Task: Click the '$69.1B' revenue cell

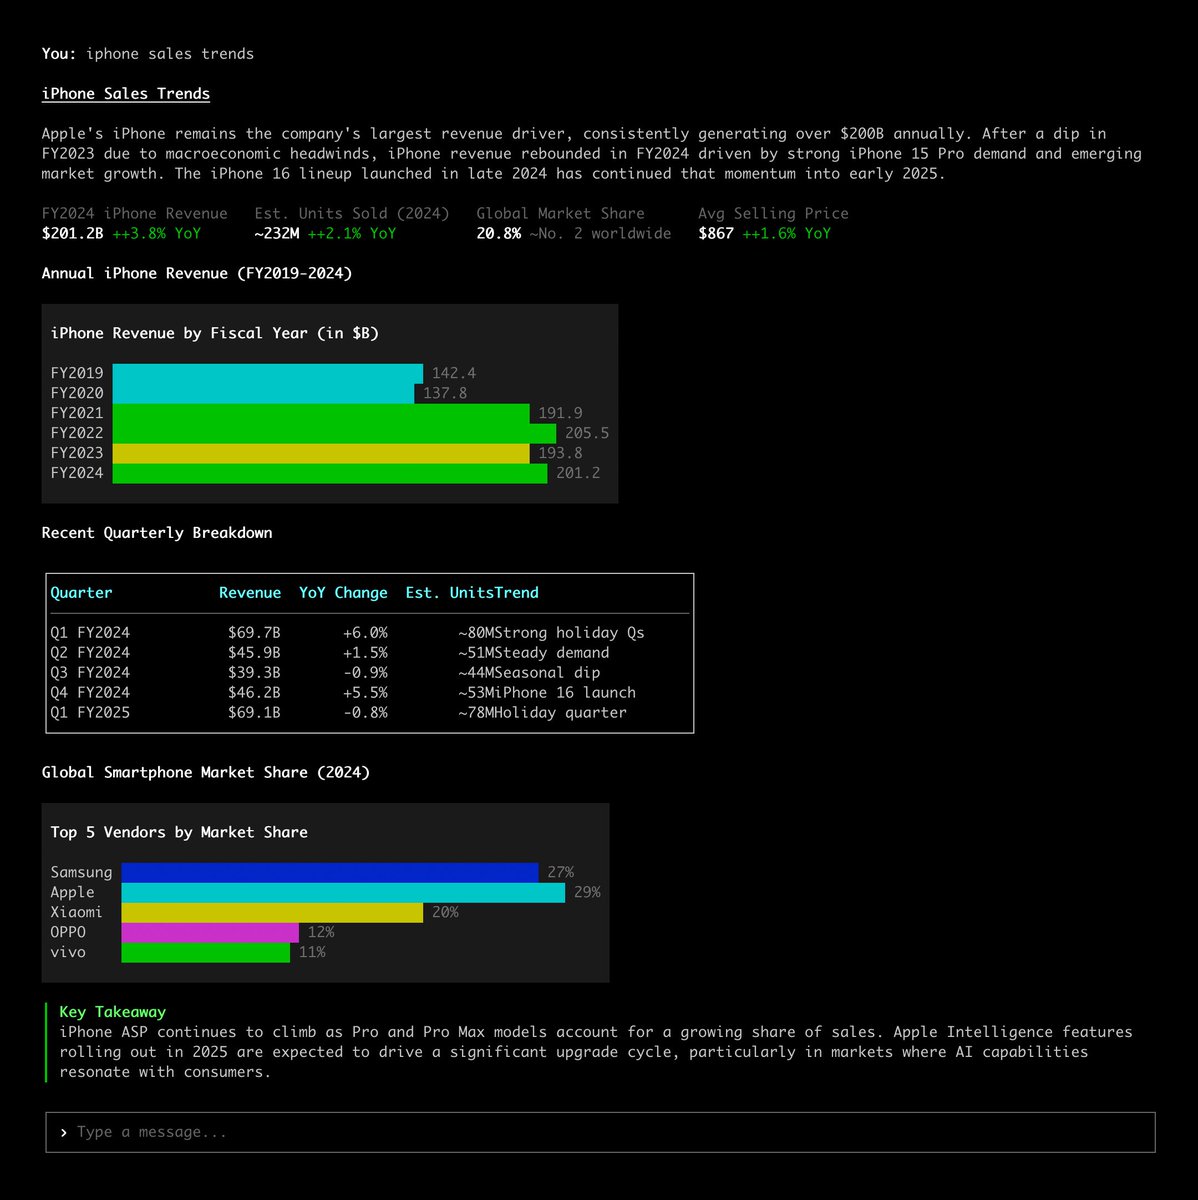Action: (x=254, y=712)
